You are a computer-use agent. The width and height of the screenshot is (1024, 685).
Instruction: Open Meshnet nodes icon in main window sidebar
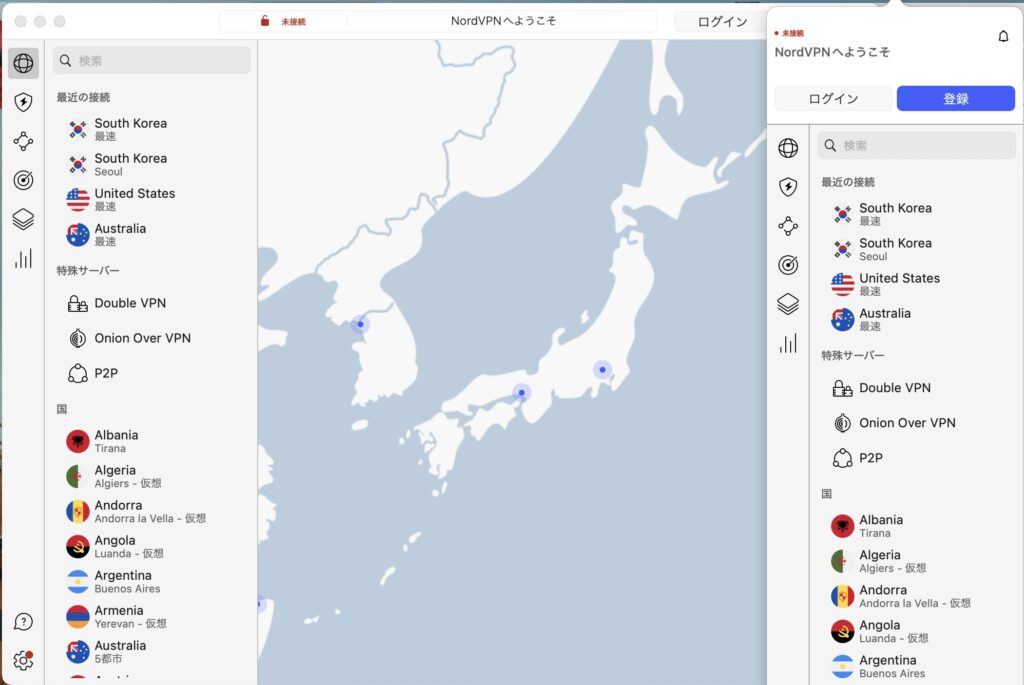click(24, 141)
